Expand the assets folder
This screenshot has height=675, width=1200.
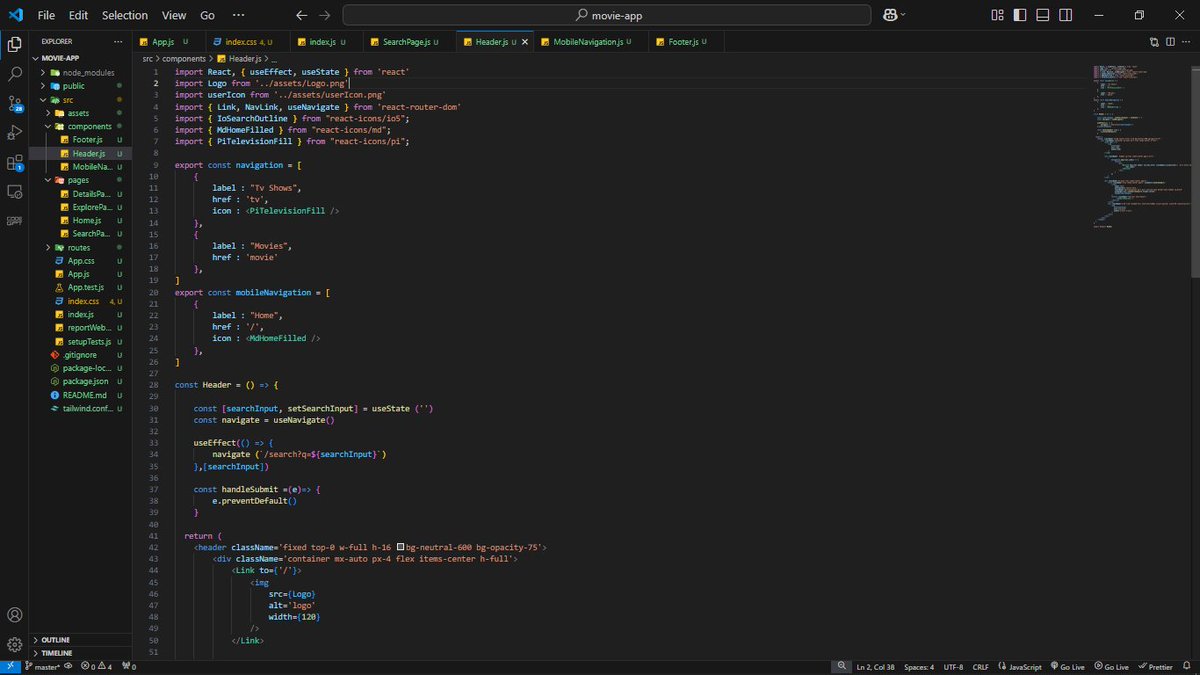coord(80,113)
